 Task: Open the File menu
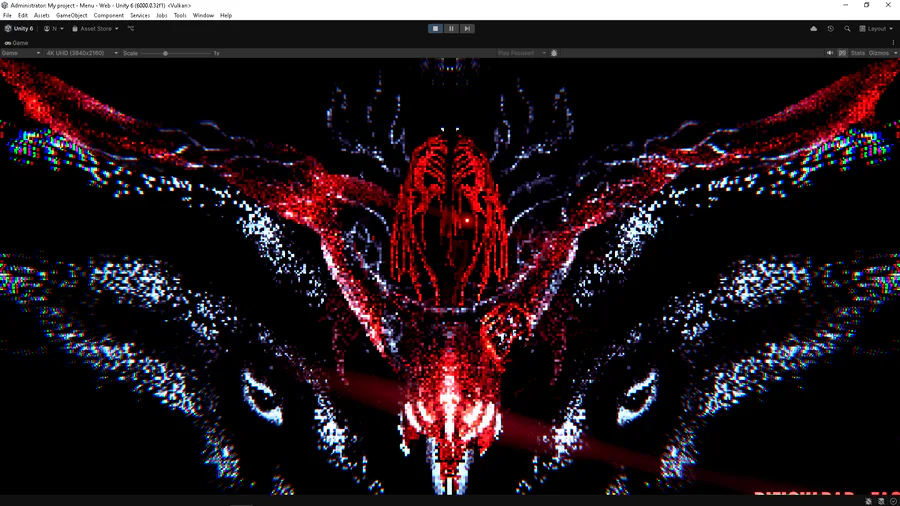click(7, 15)
